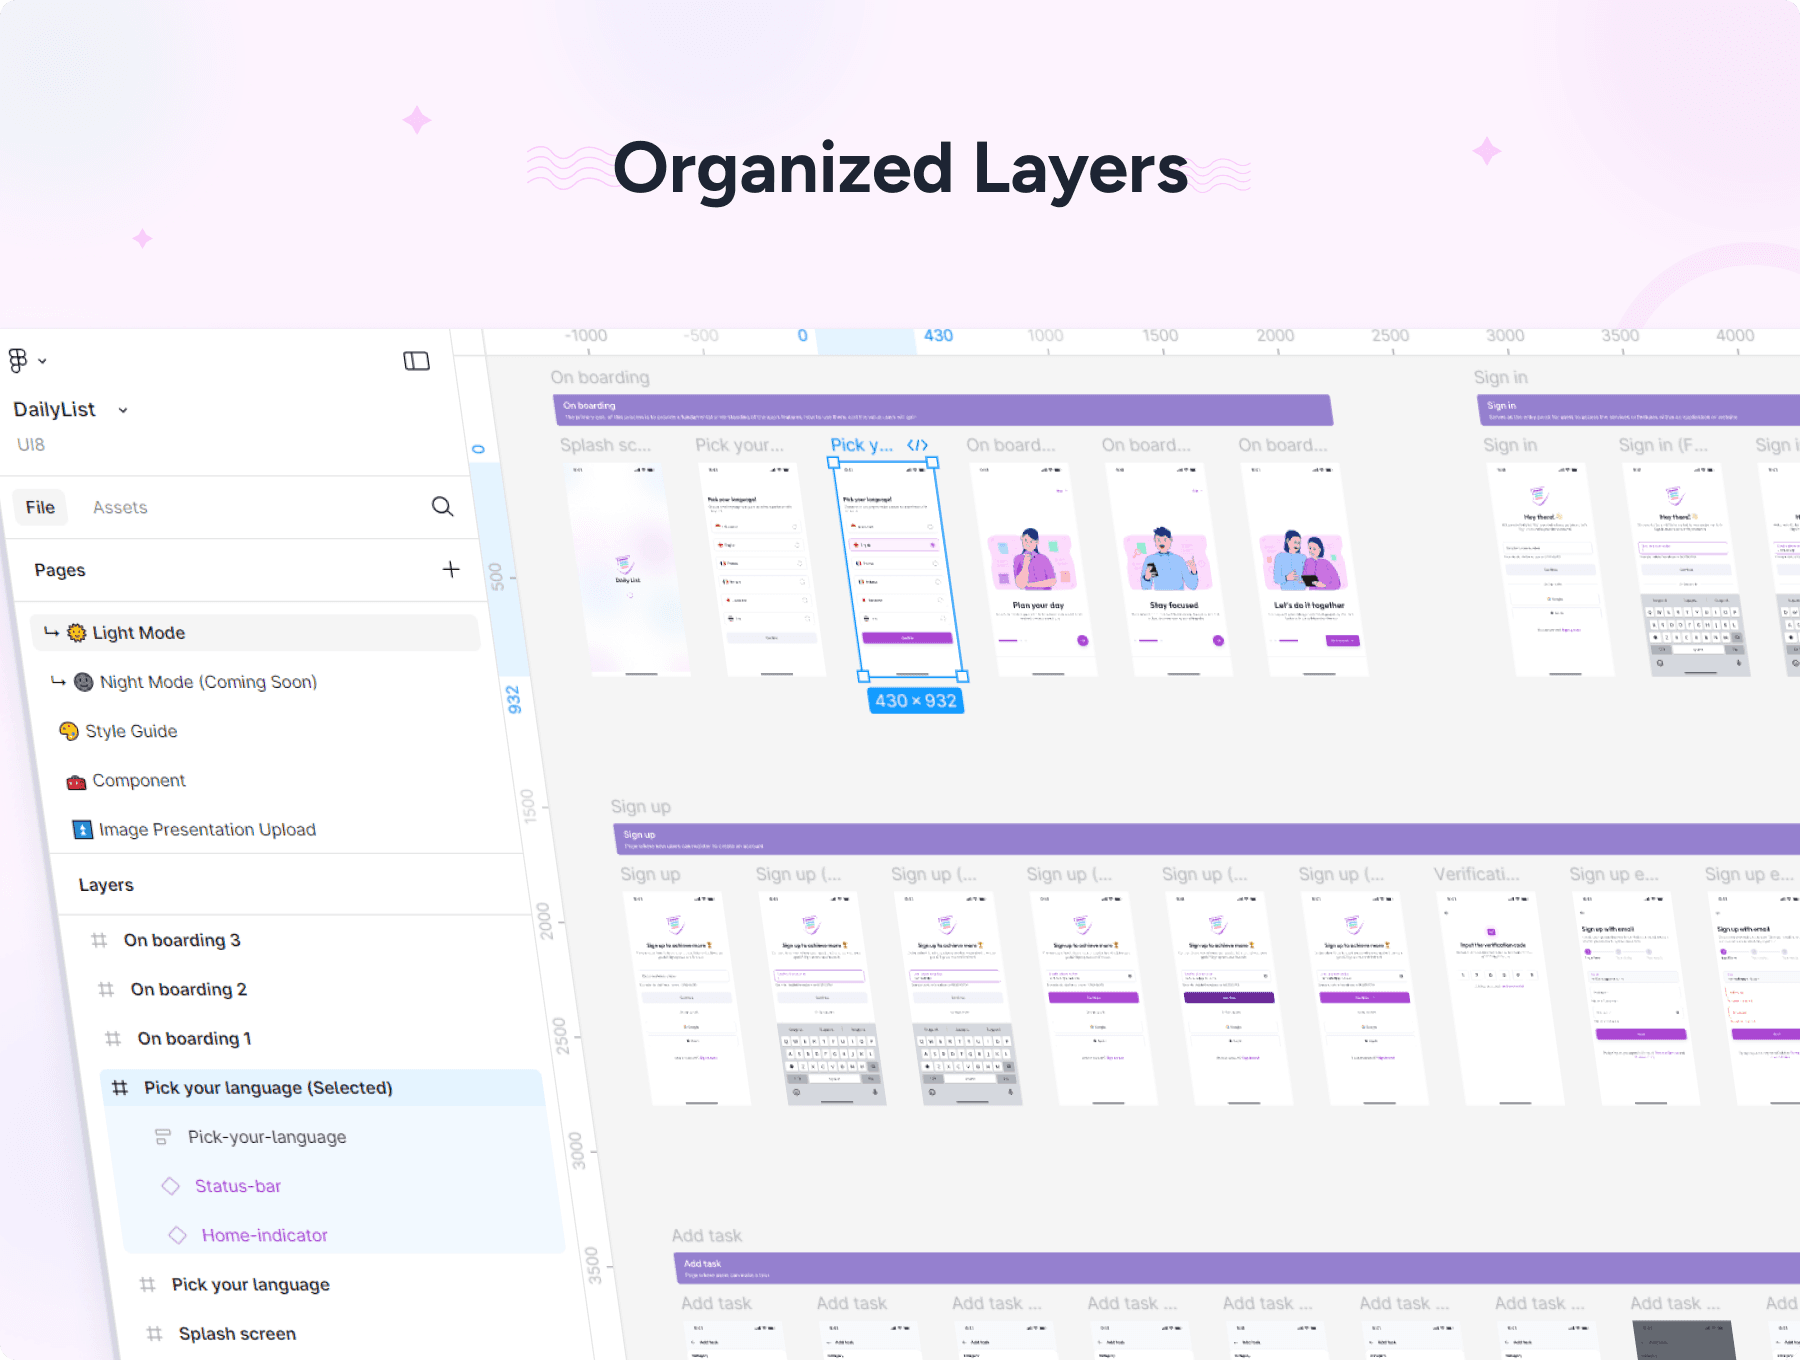Click the Sign up section header bar
The height and width of the screenshot is (1360, 1800).
(x=1207, y=839)
